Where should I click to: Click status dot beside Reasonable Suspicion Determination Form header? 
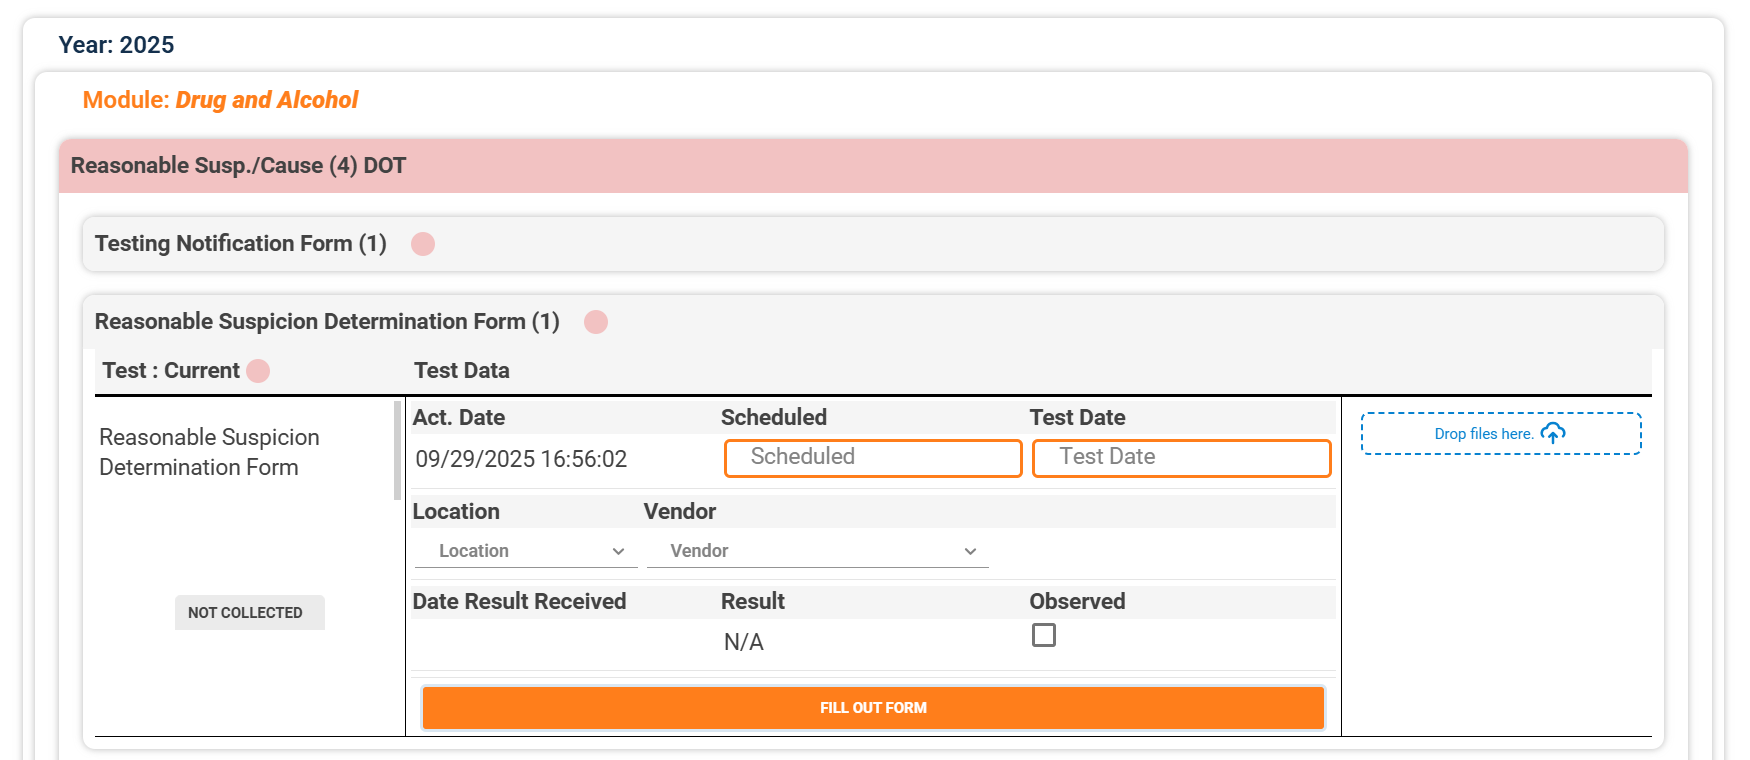pos(596,322)
